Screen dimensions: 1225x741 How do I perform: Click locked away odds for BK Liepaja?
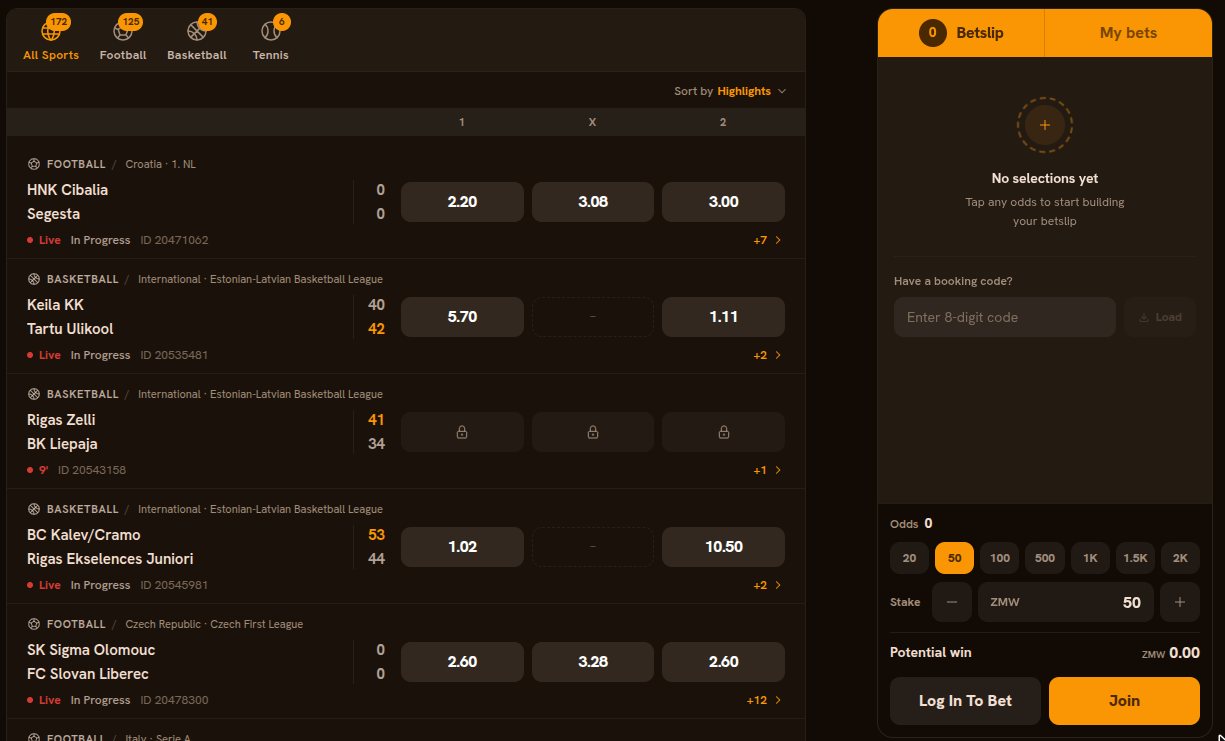point(724,432)
